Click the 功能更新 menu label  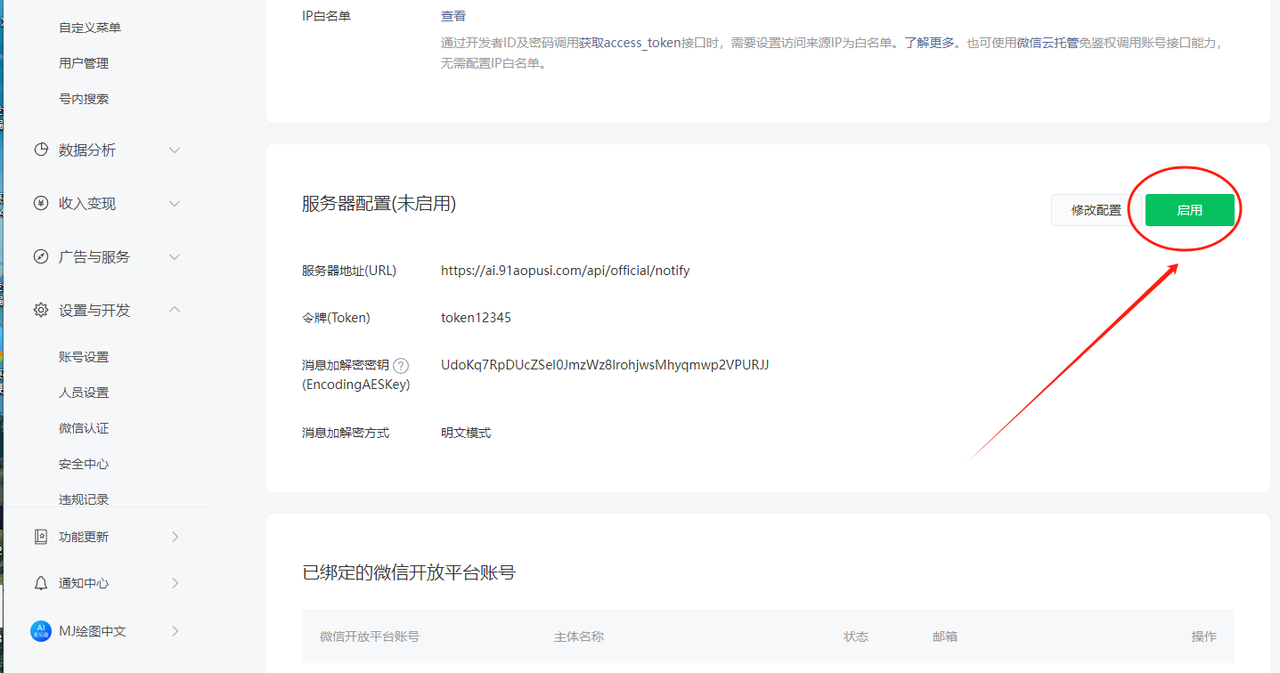(84, 537)
